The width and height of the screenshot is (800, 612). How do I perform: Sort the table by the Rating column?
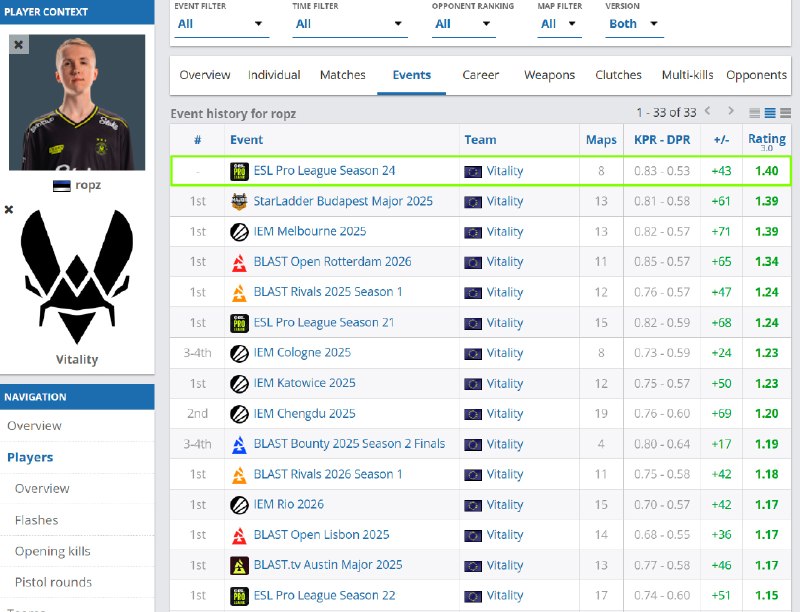point(767,139)
